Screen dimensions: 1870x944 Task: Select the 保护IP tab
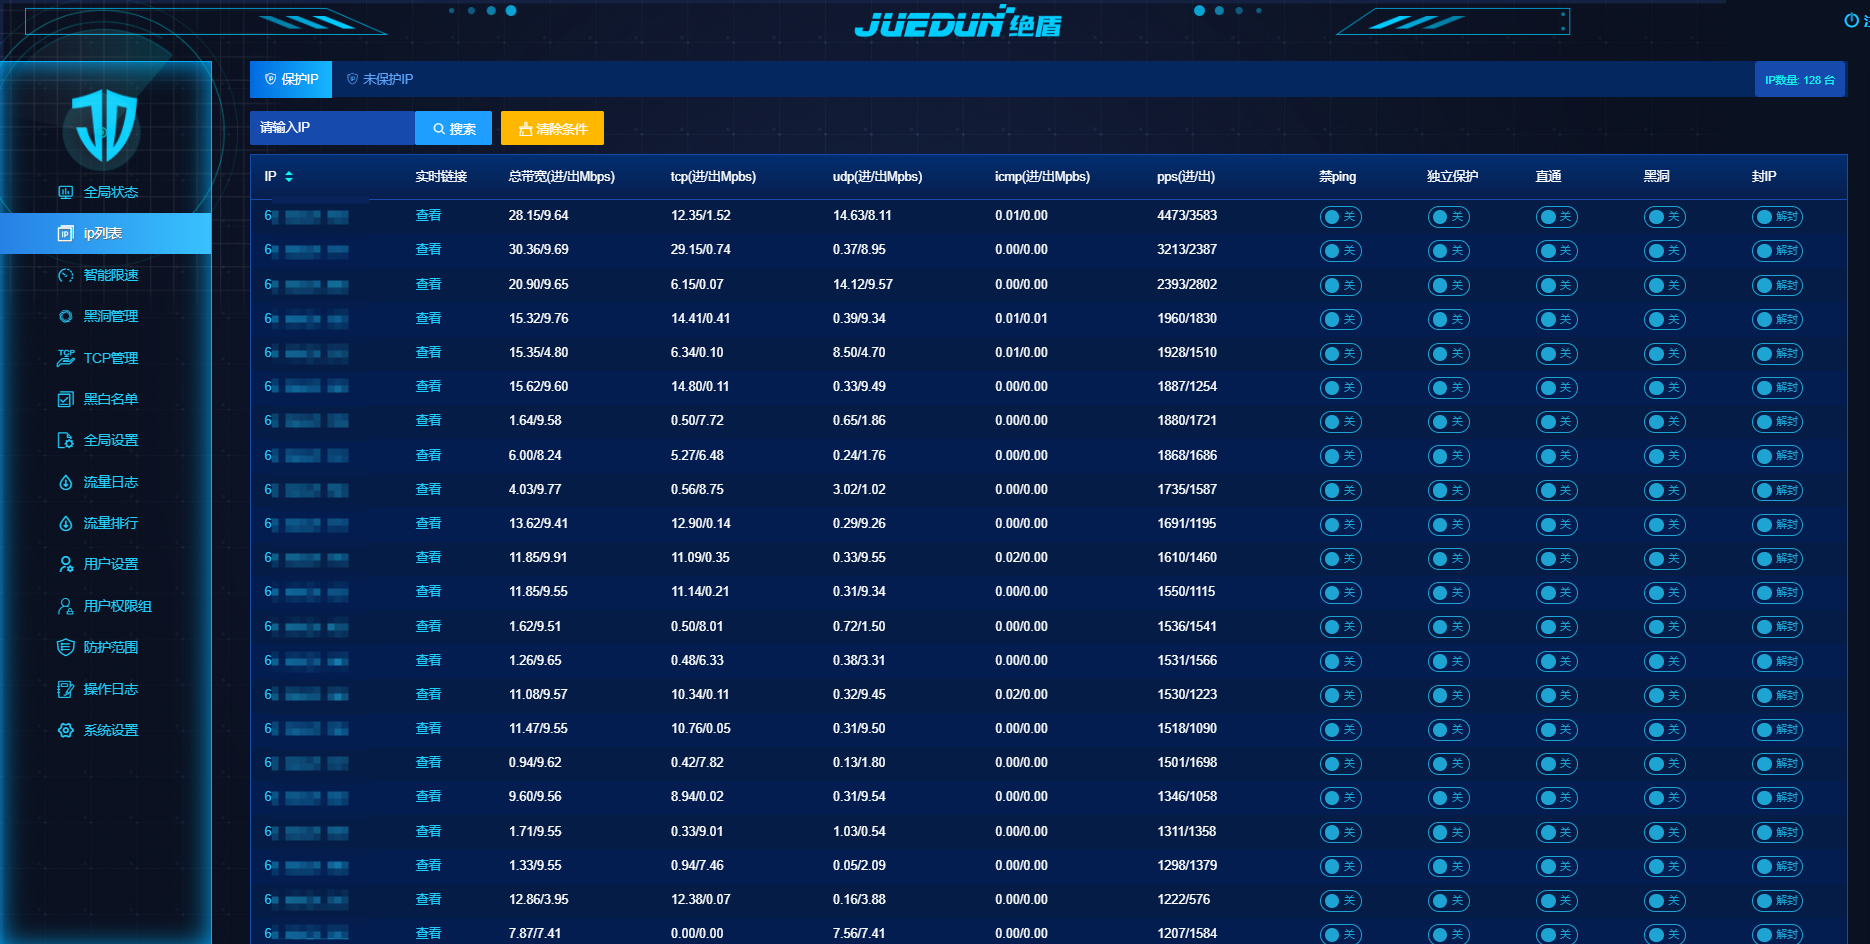click(x=291, y=79)
